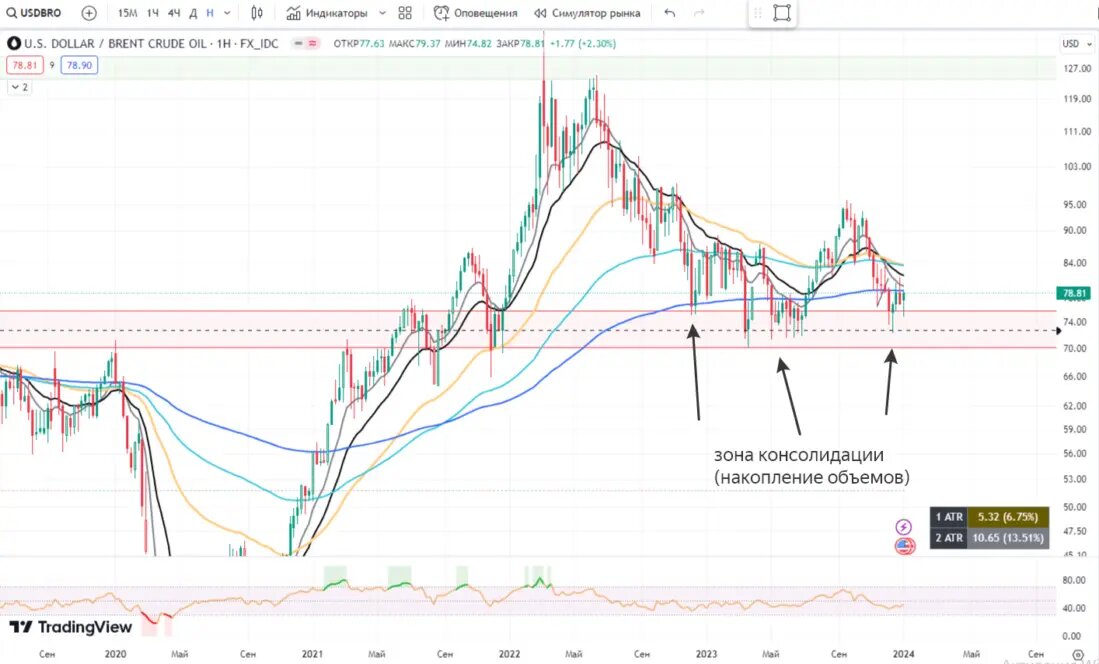Grab the floating toolbar drag handle
Screen dimensions: 1099x664
click(x=758, y=13)
